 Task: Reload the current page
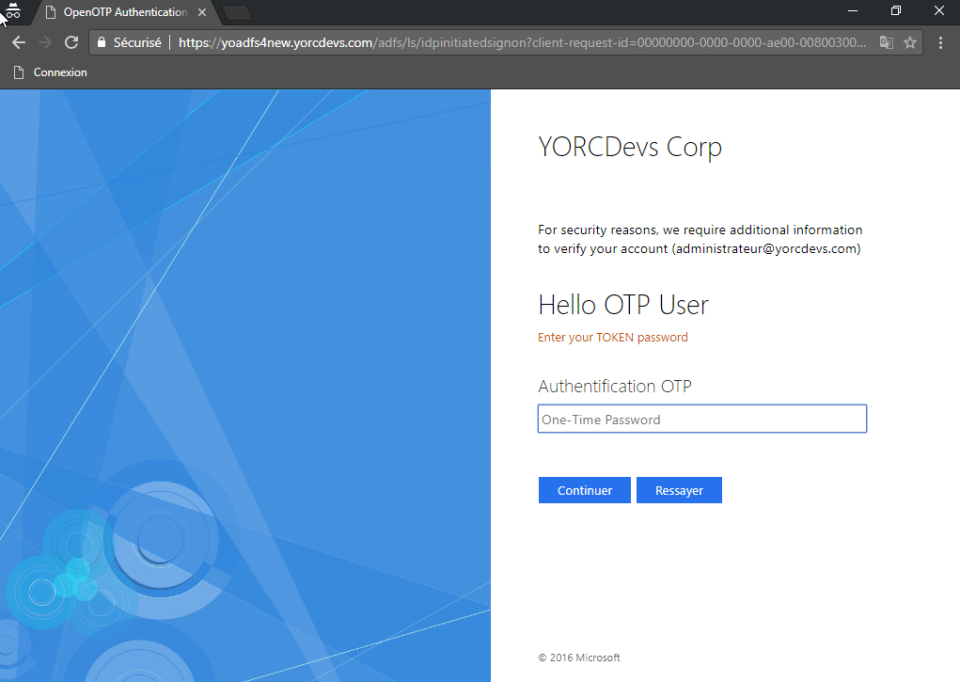coord(72,42)
